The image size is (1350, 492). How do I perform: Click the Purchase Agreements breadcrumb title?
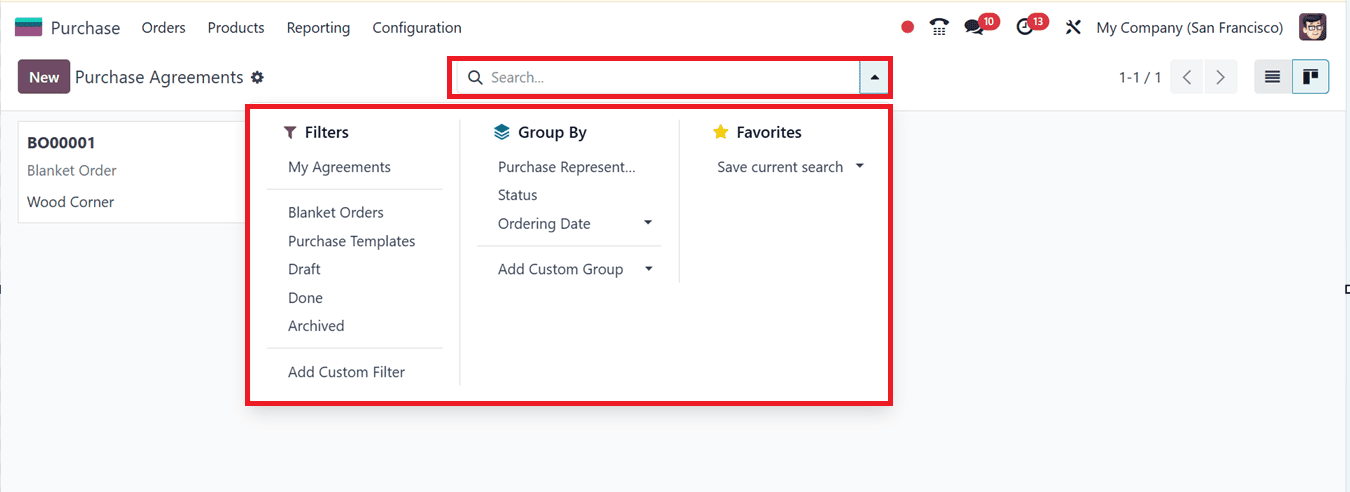159,77
